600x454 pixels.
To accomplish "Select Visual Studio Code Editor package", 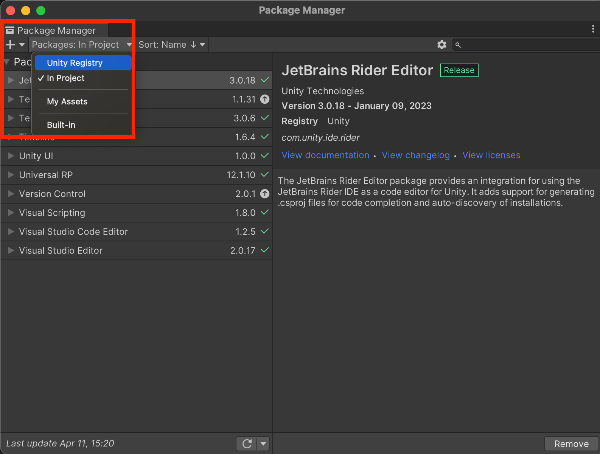I will (137, 232).
